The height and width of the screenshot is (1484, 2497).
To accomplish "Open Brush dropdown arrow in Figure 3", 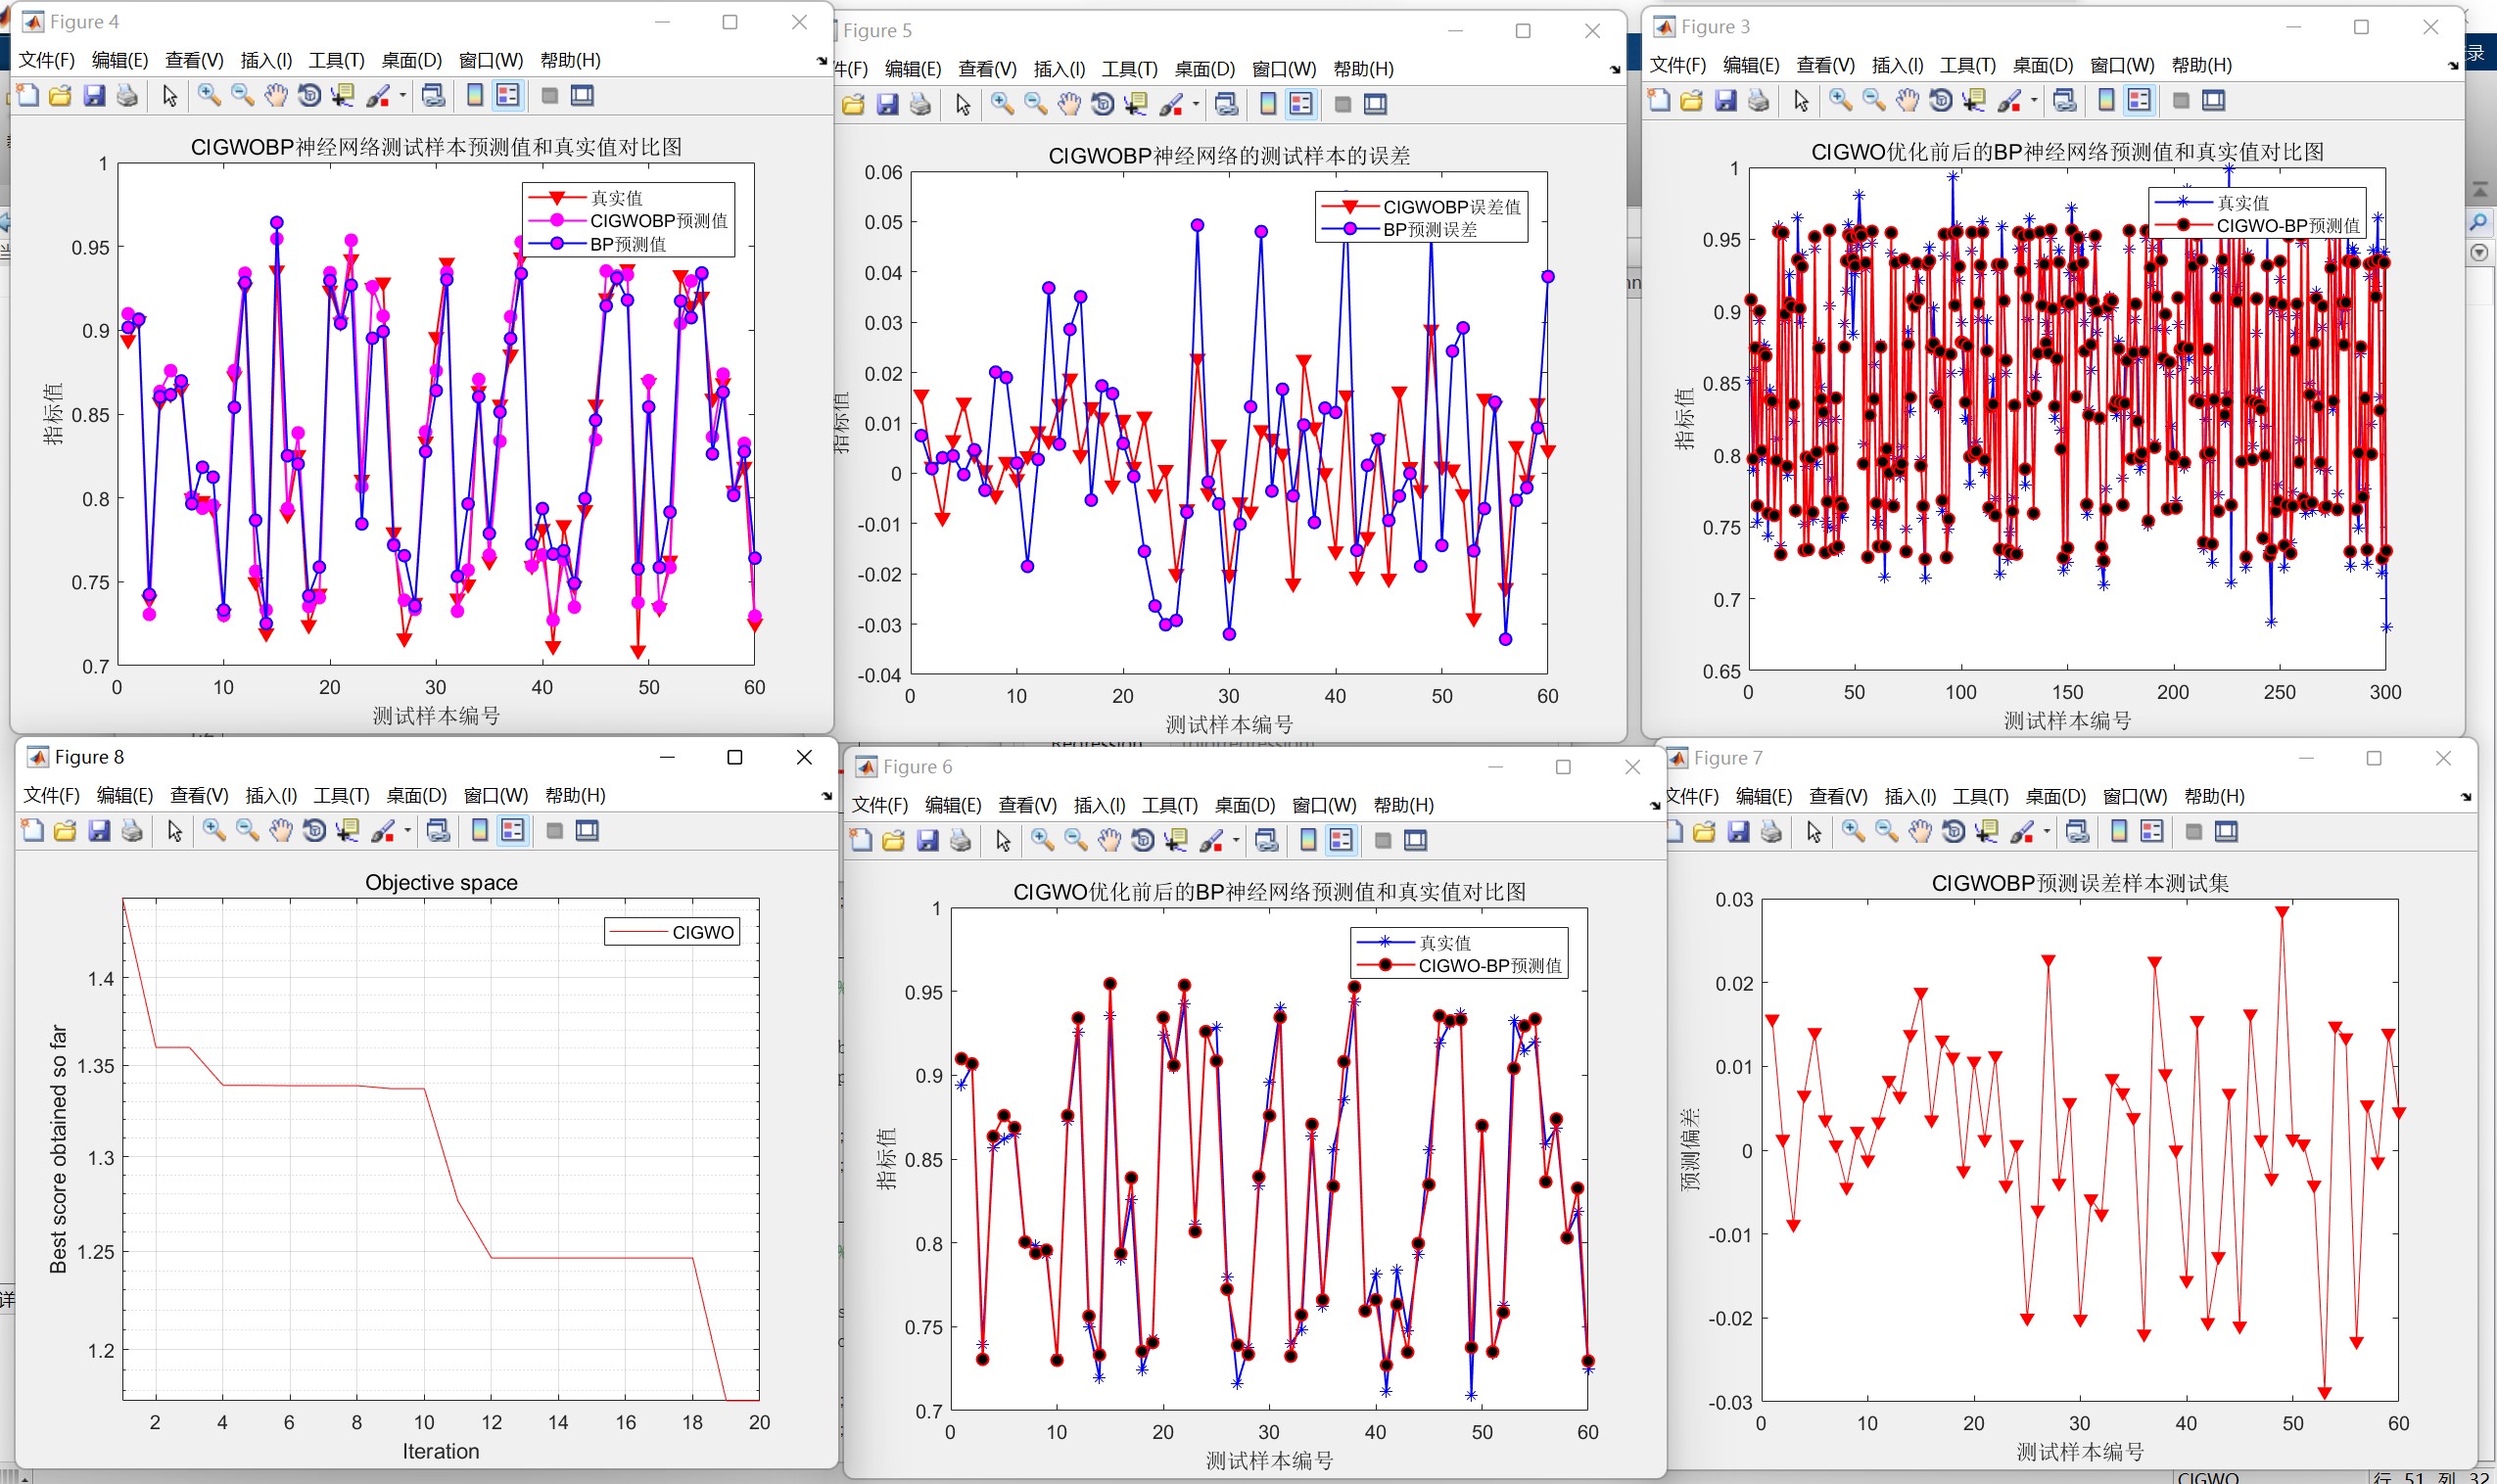I will pos(2034,100).
